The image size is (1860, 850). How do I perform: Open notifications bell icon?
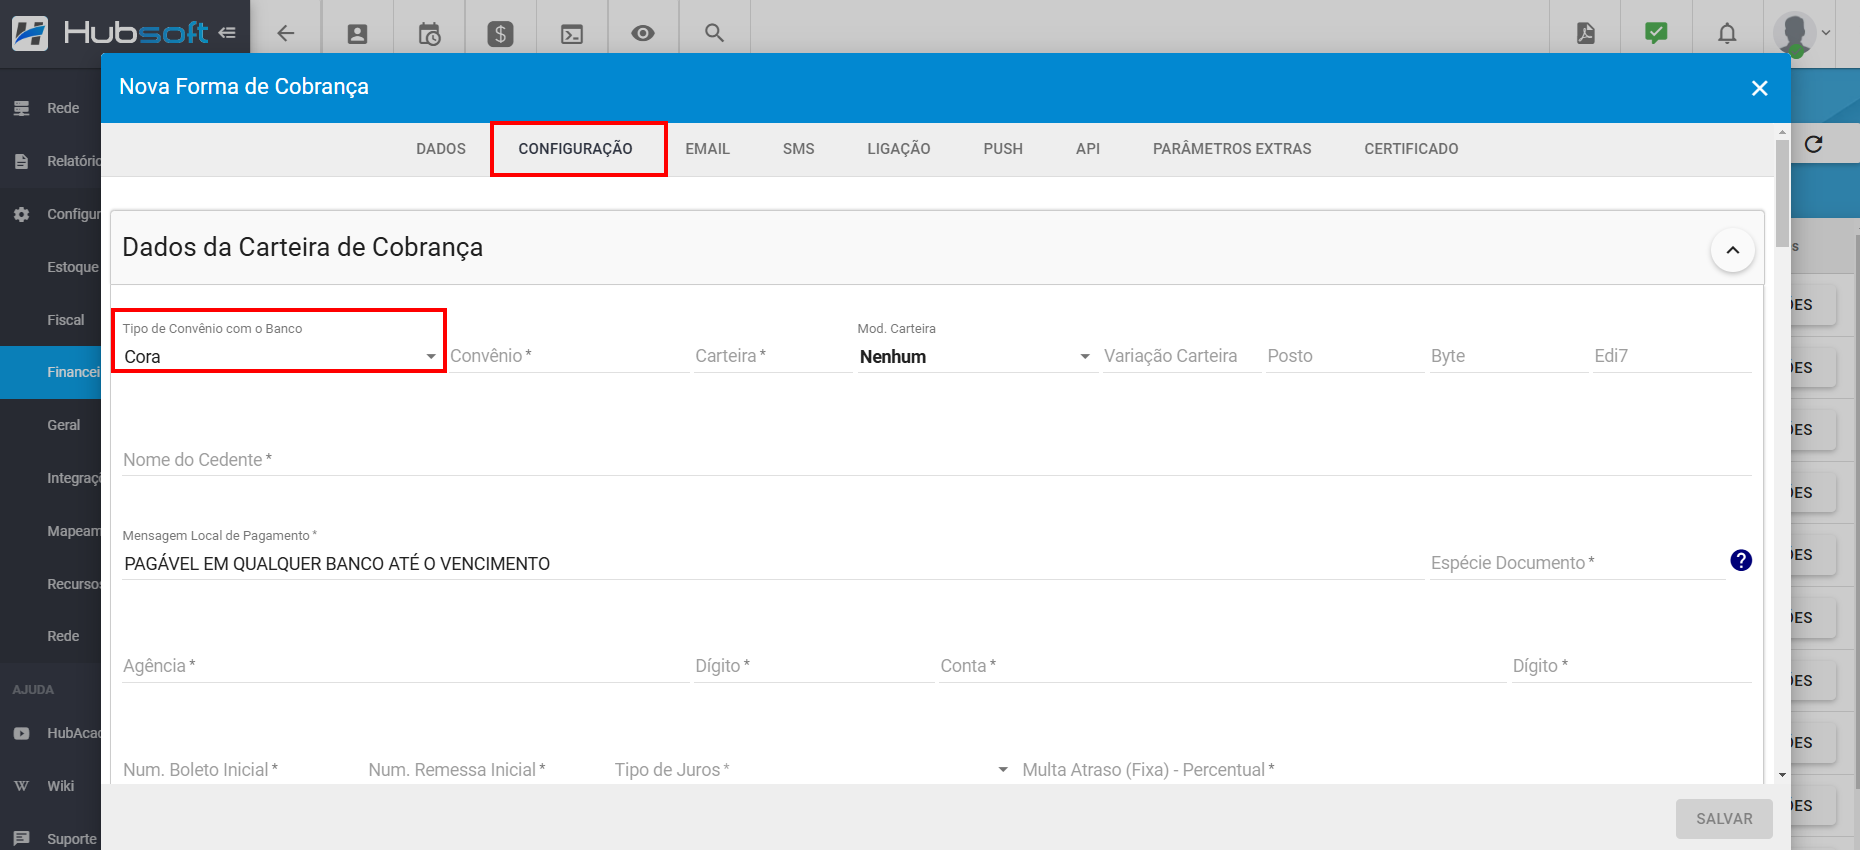(x=1727, y=33)
